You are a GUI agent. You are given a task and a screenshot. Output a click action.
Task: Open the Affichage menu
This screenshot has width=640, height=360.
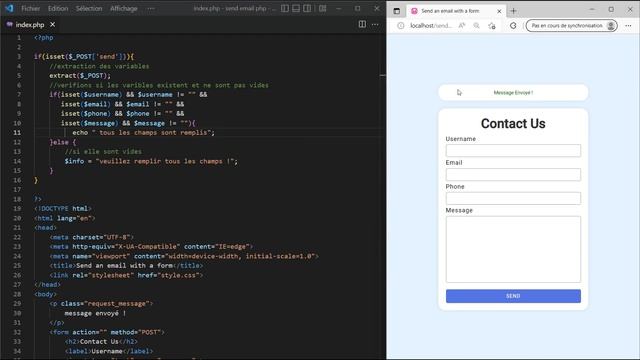[124, 8]
